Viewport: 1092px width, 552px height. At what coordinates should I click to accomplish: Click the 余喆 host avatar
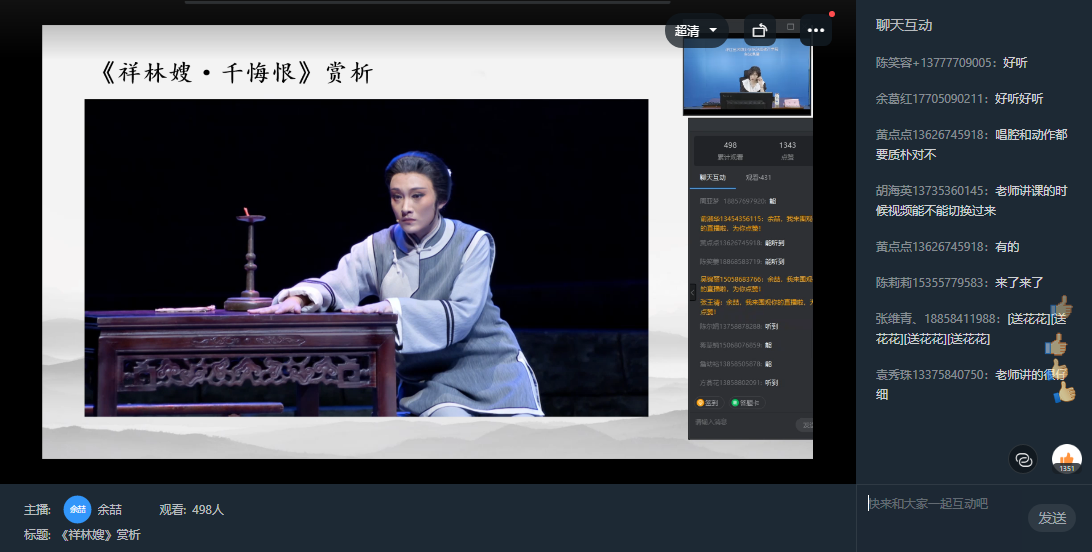pos(77,509)
